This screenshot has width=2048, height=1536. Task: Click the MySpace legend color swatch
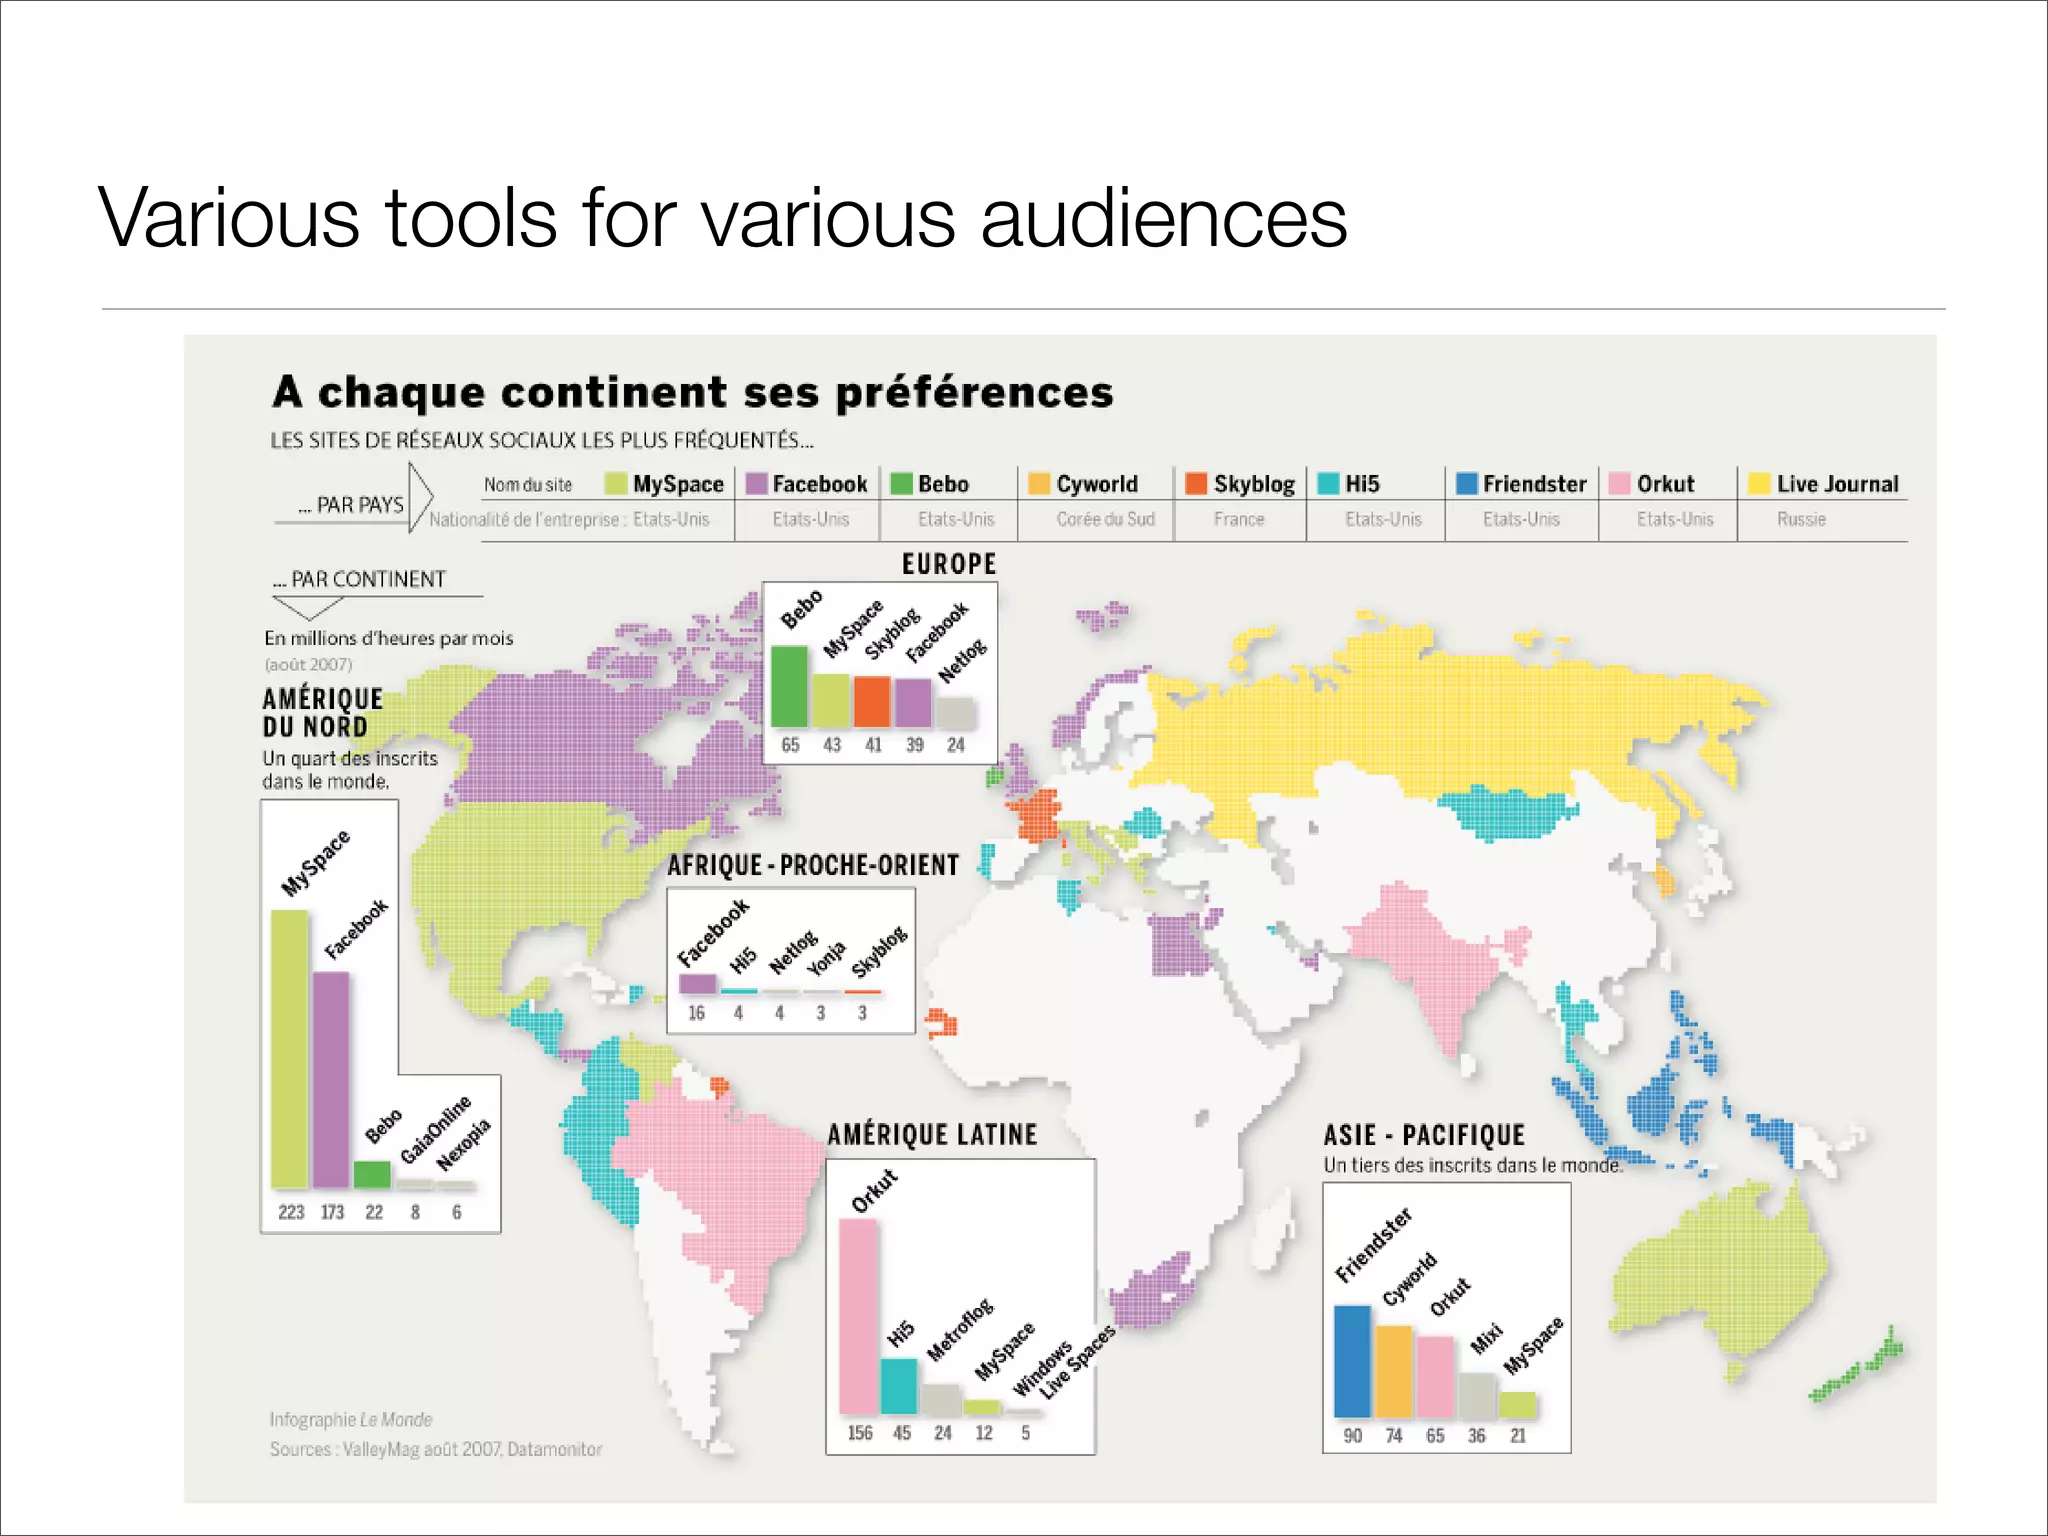point(616,484)
